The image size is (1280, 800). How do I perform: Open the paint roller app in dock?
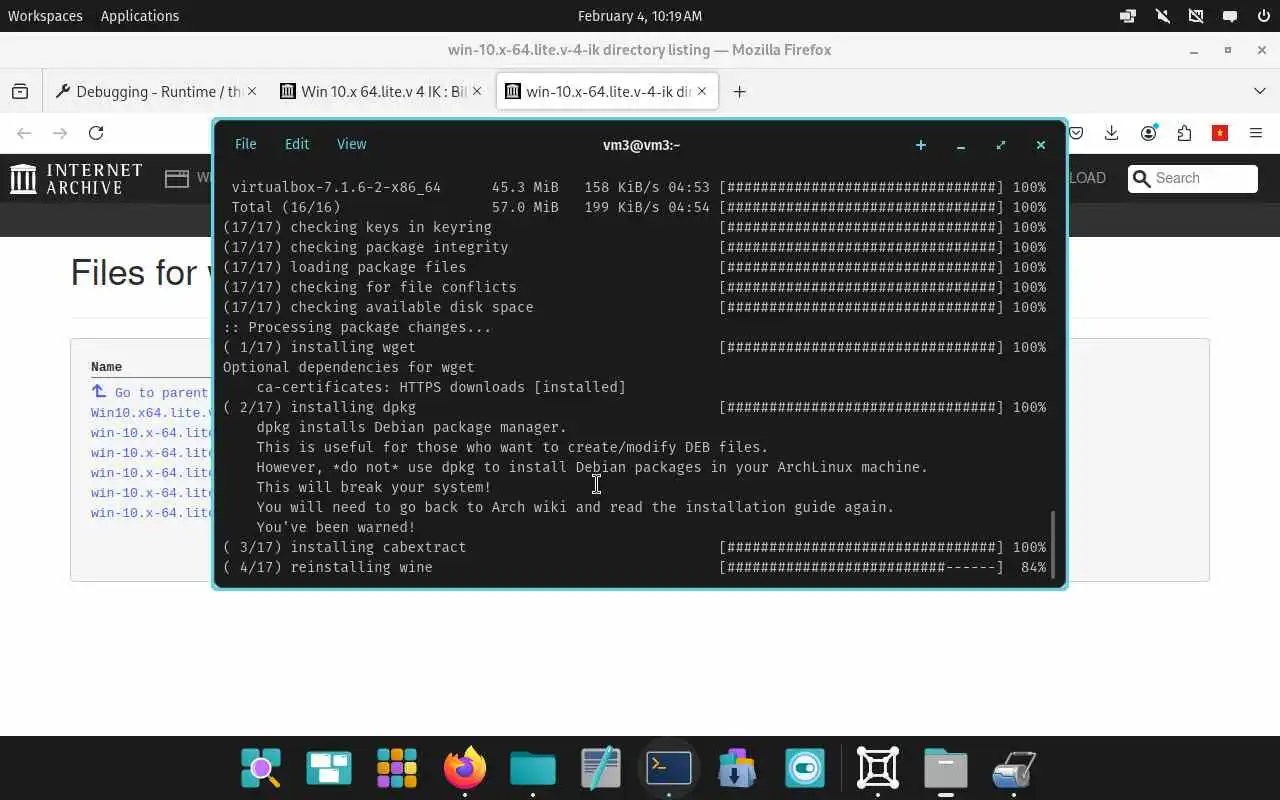(x=1013, y=769)
